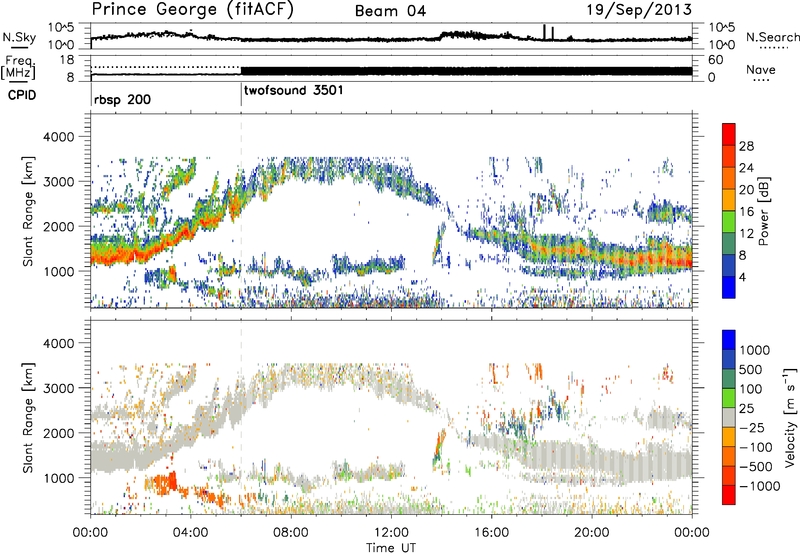This screenshot has width=800, height=554.
Task: Click the date '19/Sep/2013'
Action: (639, 9)
